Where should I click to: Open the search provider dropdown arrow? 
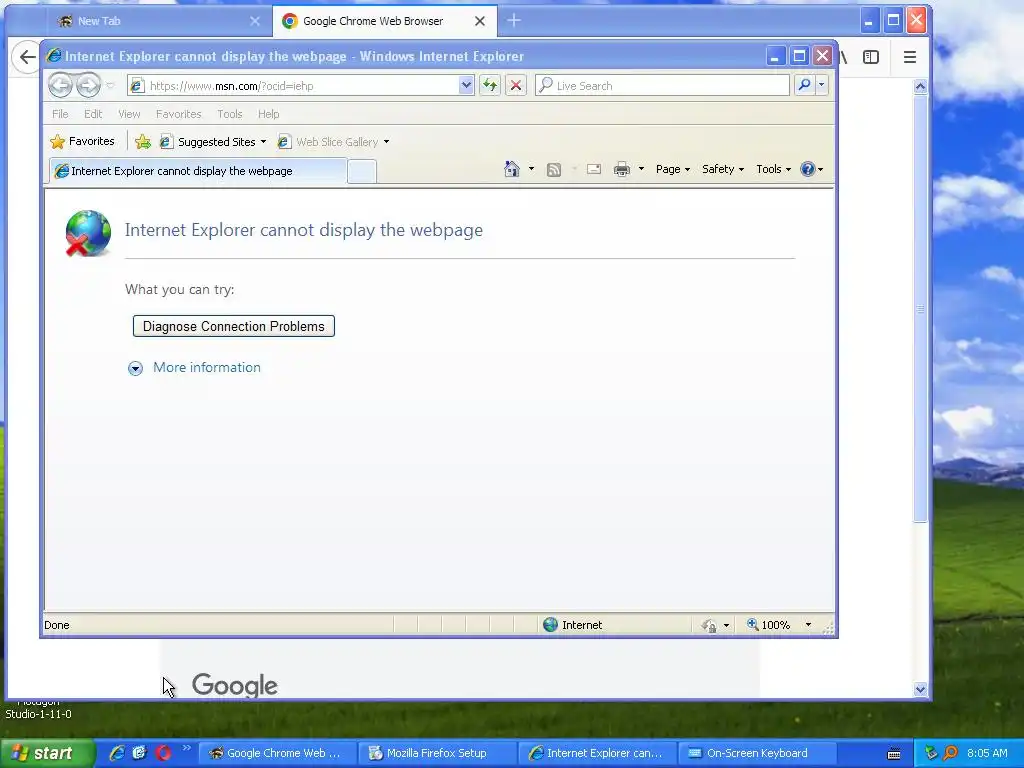[x=822, y=86]
